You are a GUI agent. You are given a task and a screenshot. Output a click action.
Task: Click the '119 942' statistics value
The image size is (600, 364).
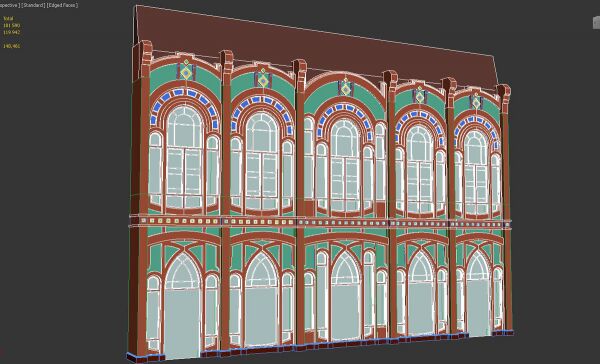point(11,33)
